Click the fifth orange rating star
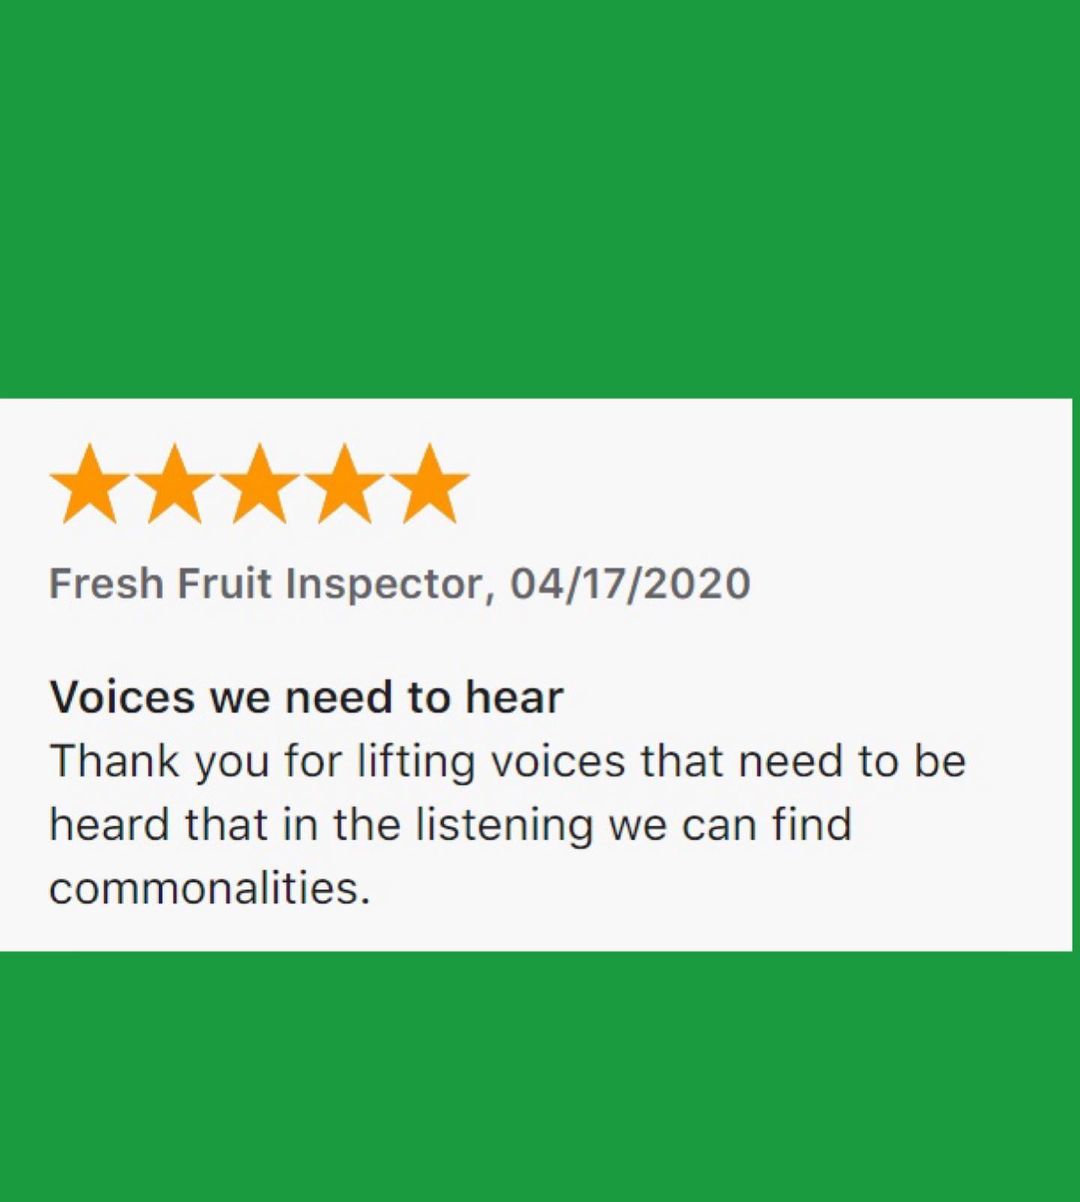The image size is (1080, 1202). click(x=428, y=485)
